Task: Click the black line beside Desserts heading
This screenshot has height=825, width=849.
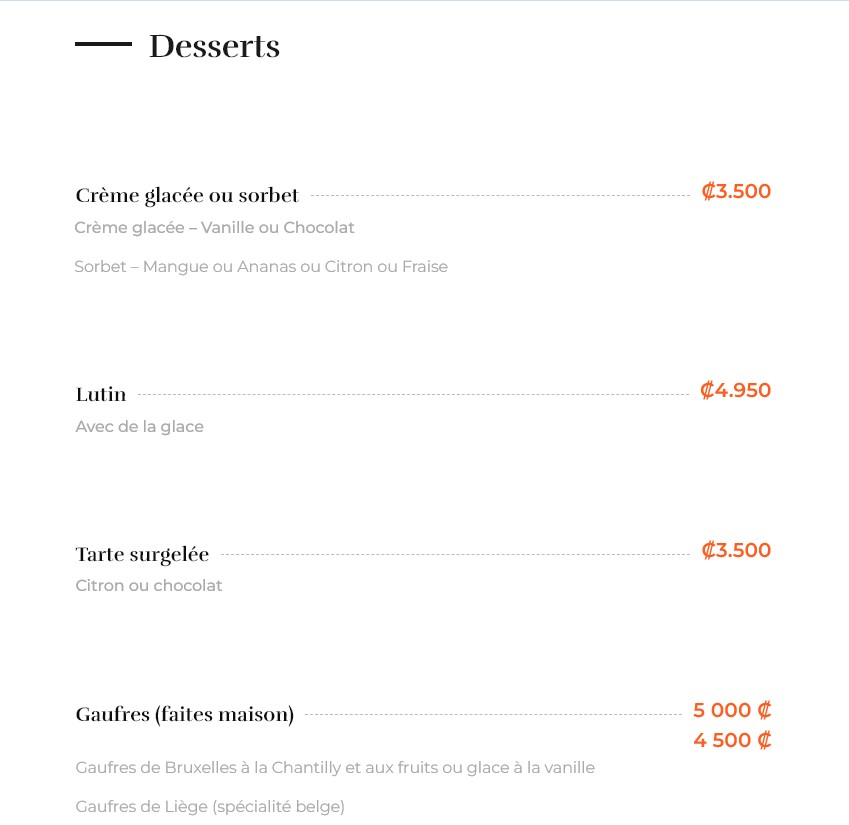Action: [103, 44]
